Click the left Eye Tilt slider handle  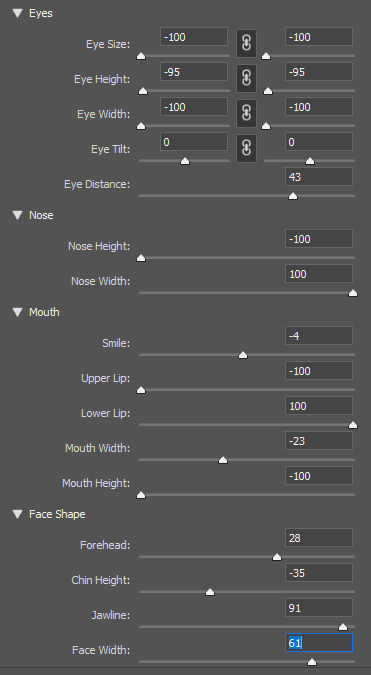pos(185,161)
